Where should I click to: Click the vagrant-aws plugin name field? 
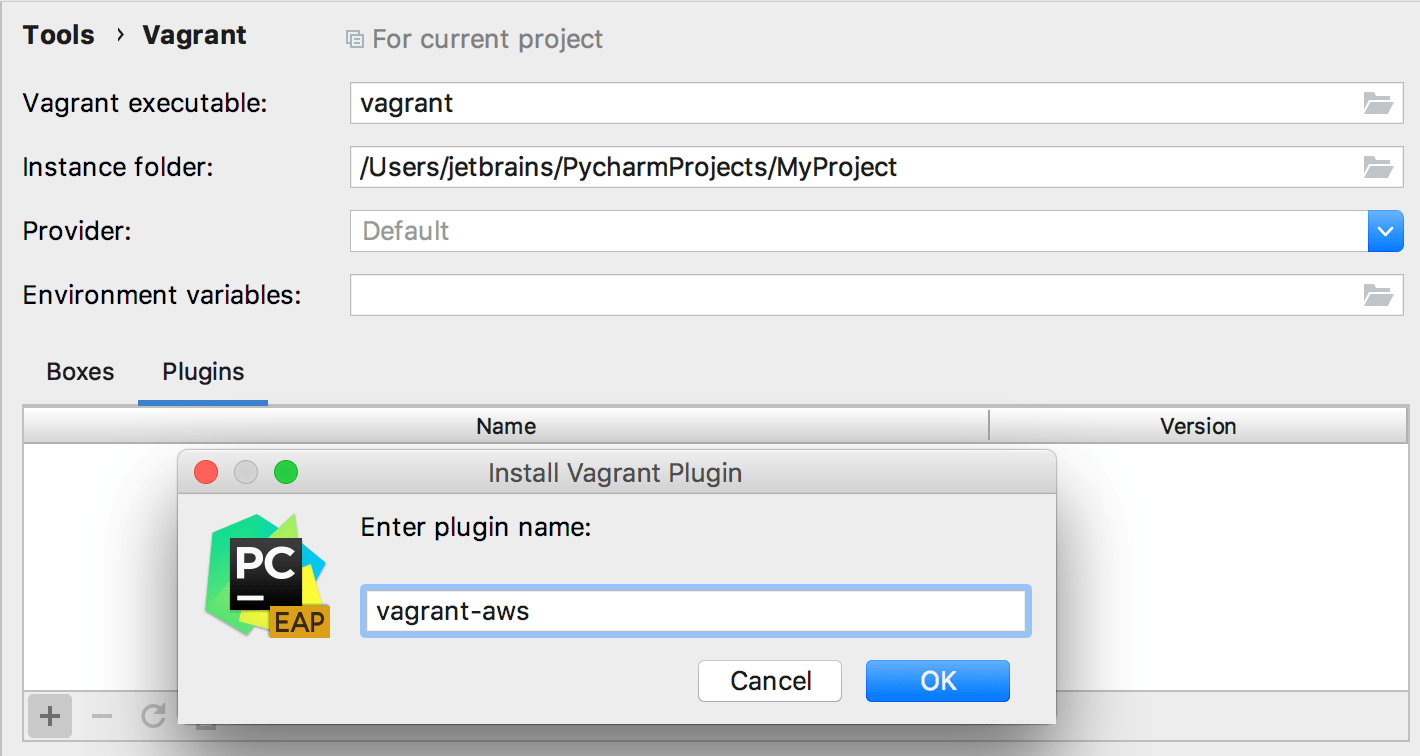(x=694, y=610)
